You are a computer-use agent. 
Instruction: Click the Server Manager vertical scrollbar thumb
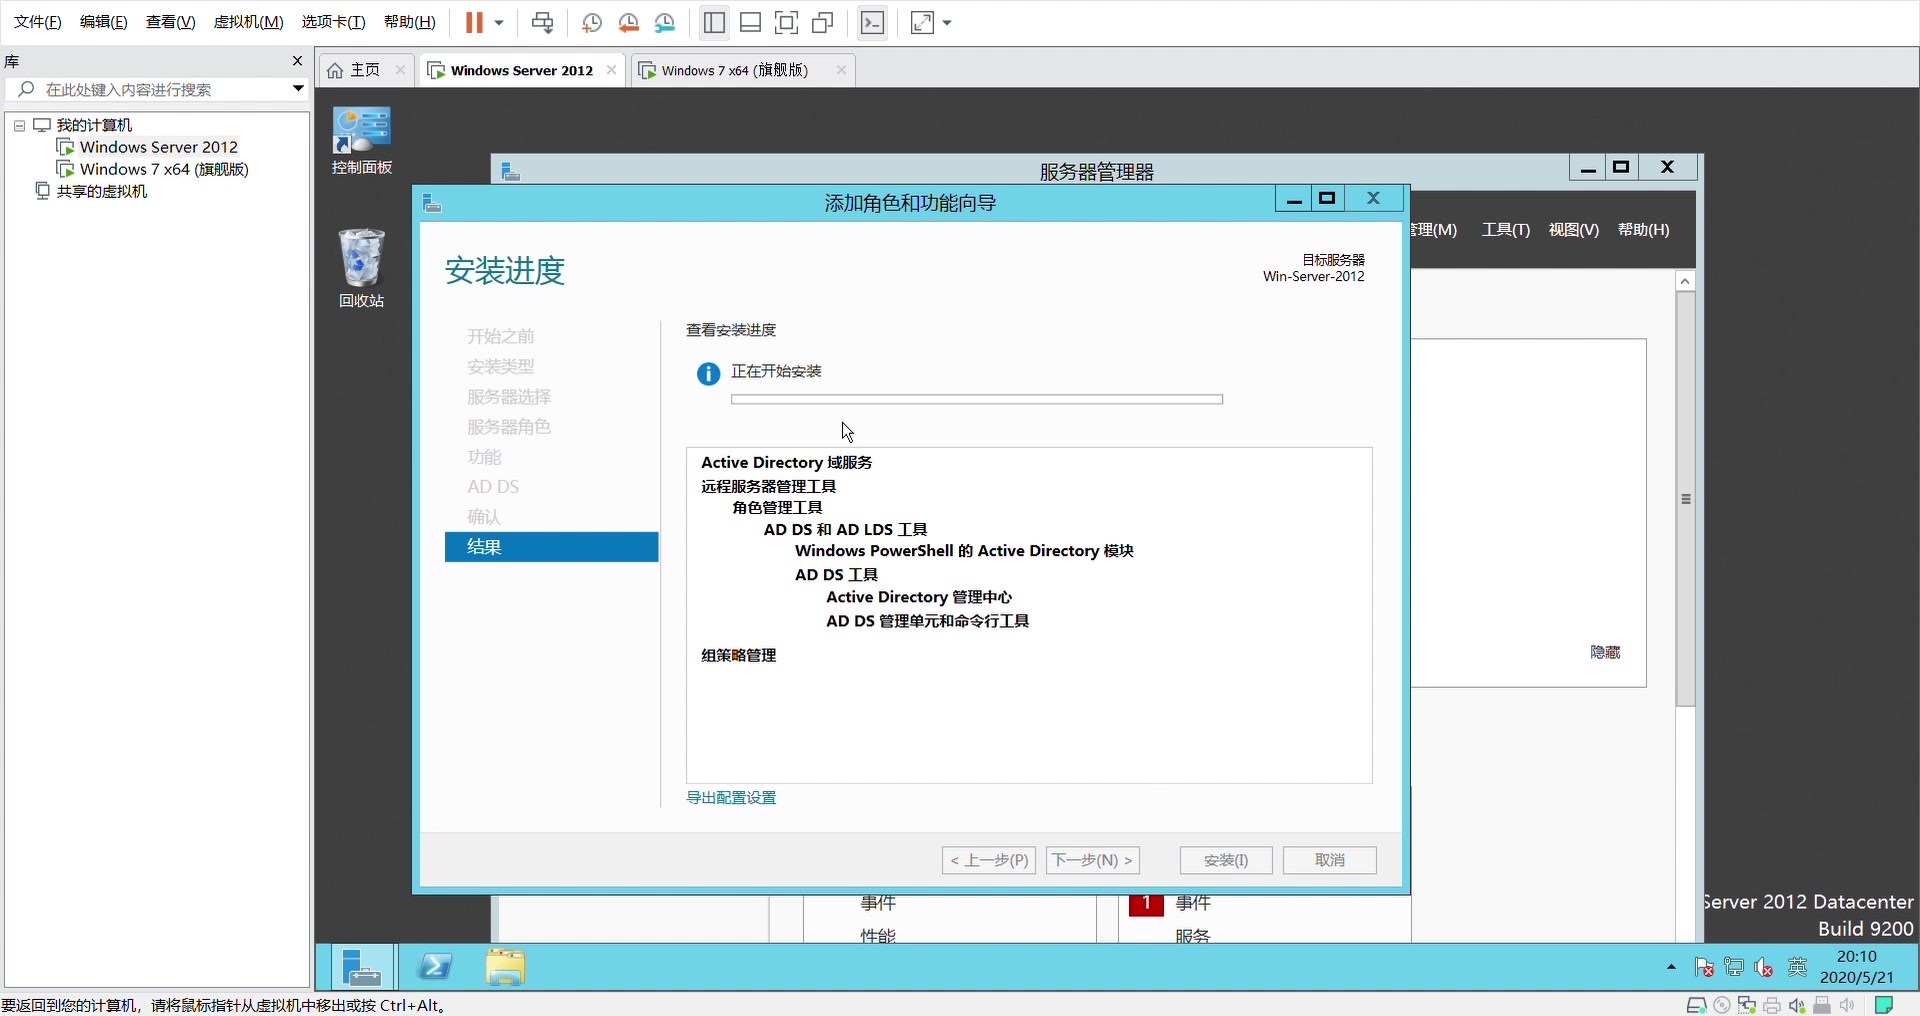(x=1686, y=499)
